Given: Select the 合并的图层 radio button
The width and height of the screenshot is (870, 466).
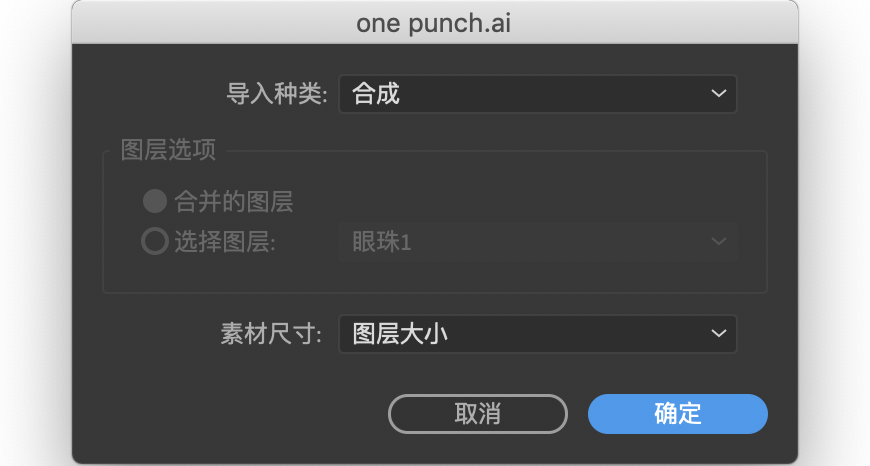Looking at the screenshot, I should pos(154,202).
